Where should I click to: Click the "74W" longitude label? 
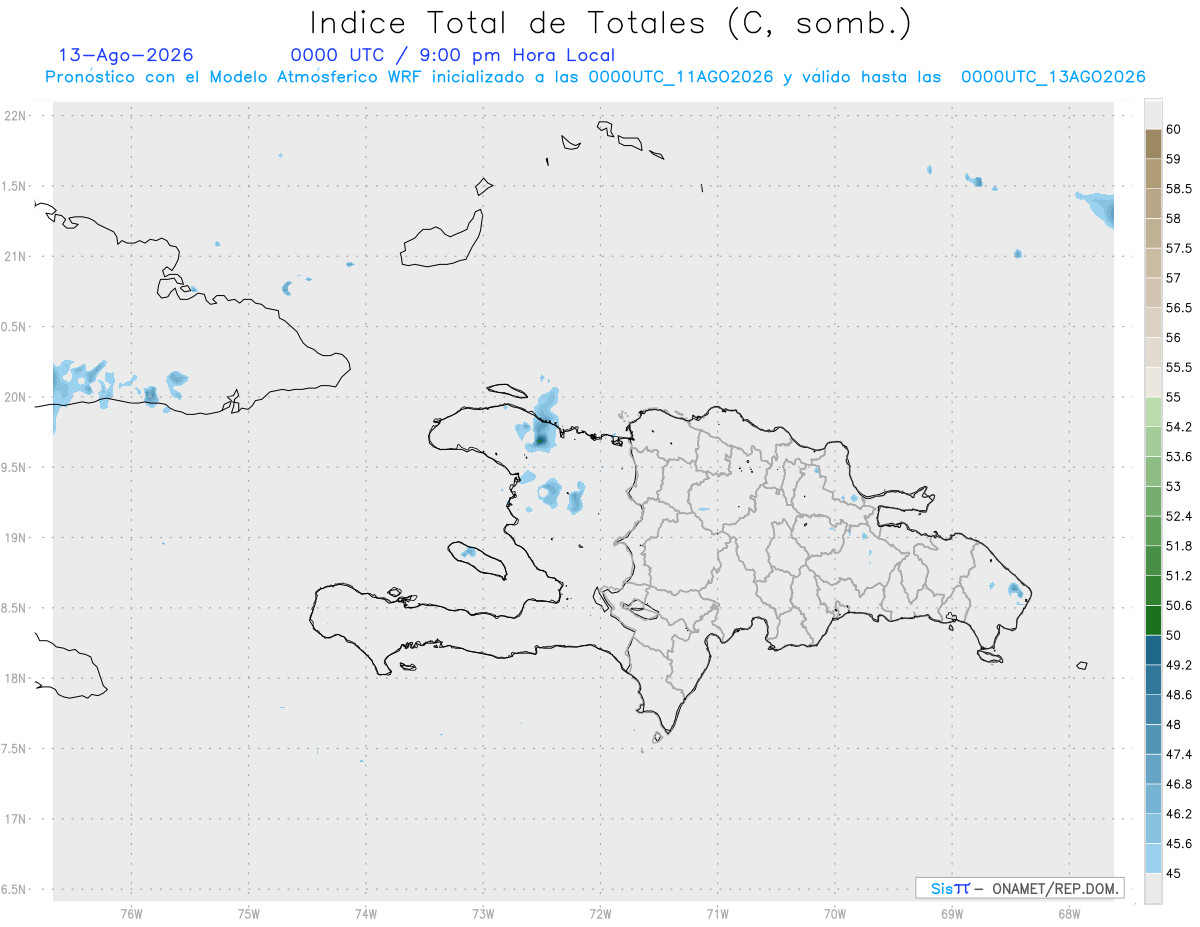365,913
